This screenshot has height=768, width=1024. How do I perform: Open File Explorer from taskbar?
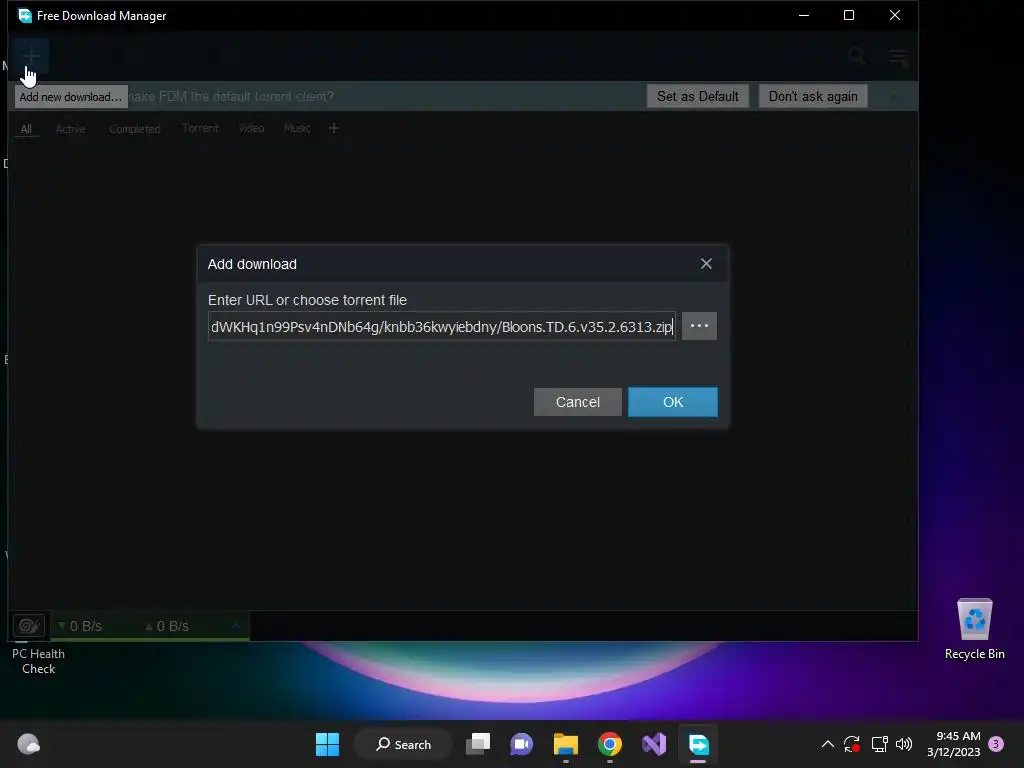pyautogui.click(x=566, y=744)
